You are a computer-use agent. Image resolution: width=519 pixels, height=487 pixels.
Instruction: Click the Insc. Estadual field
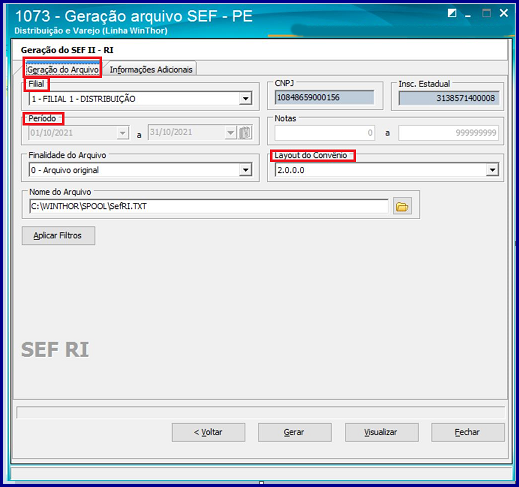pyautogui.click(x=449, y=98)
